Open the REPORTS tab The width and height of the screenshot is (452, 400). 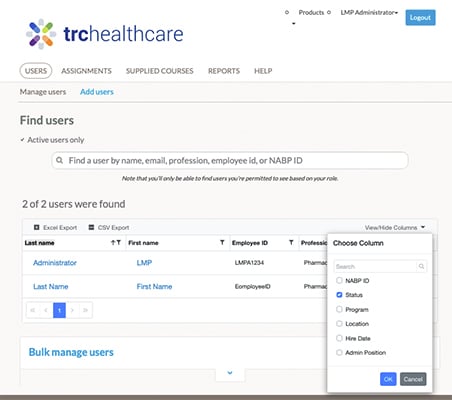(224, 71)
